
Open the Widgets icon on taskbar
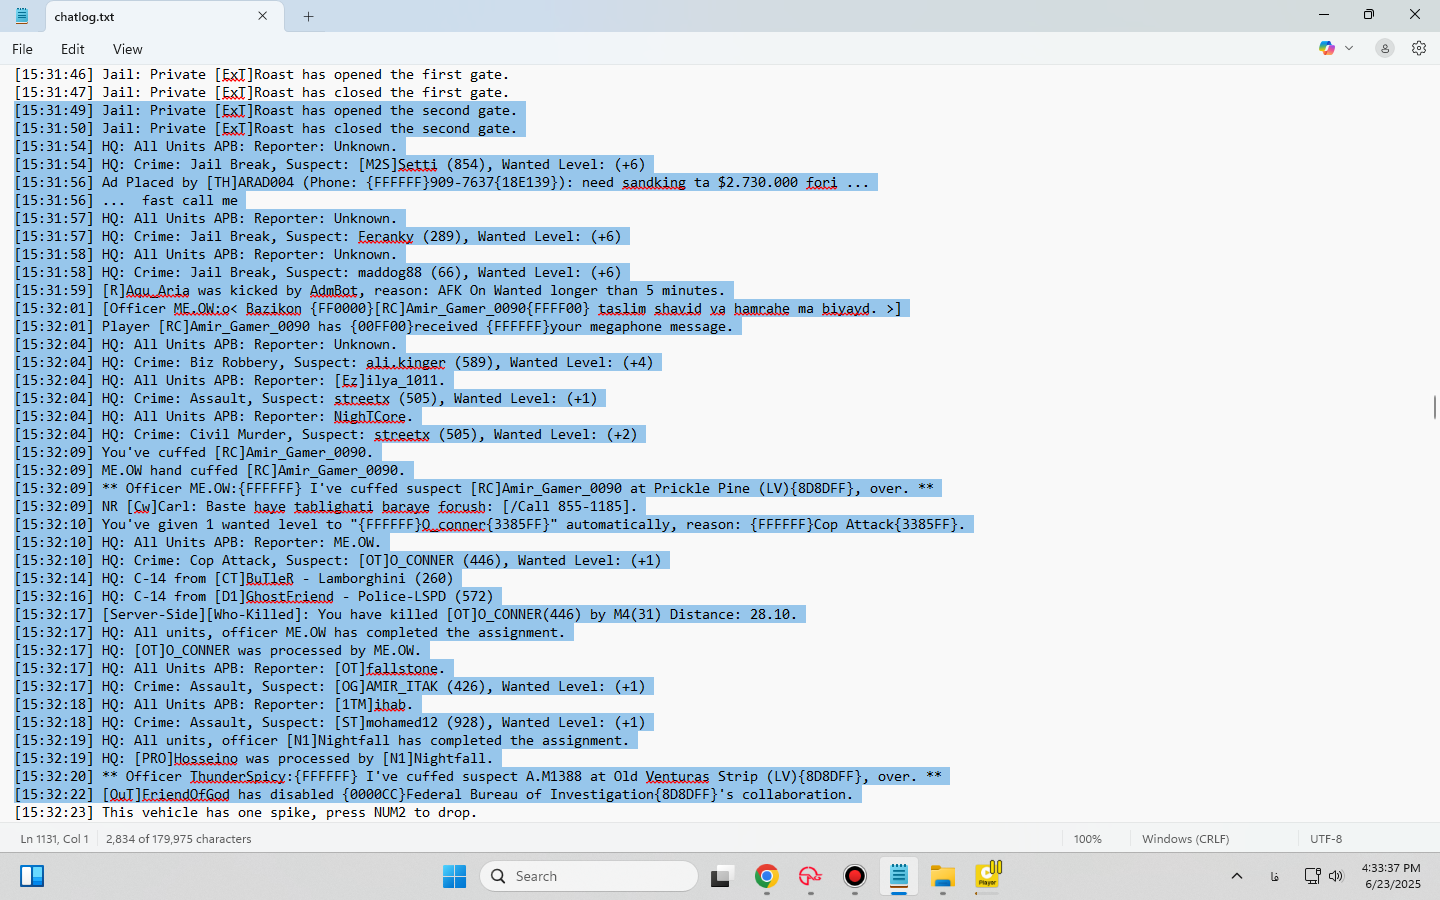[x=32, y=876]
